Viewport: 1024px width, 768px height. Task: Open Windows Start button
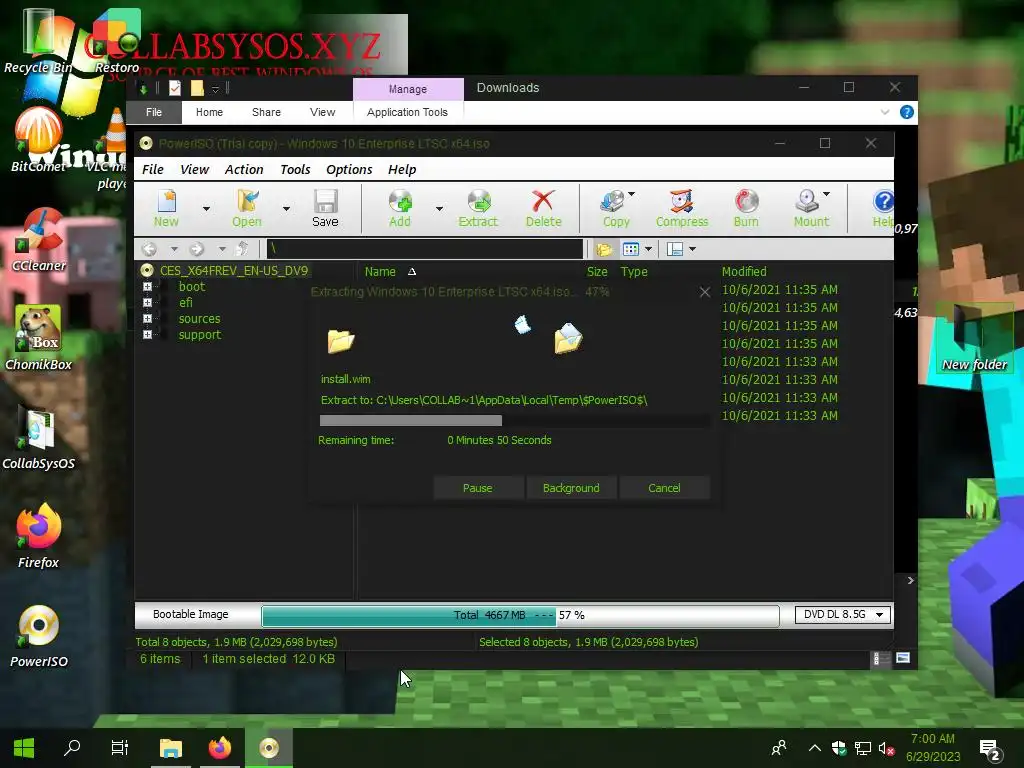(x=24, y=748)
